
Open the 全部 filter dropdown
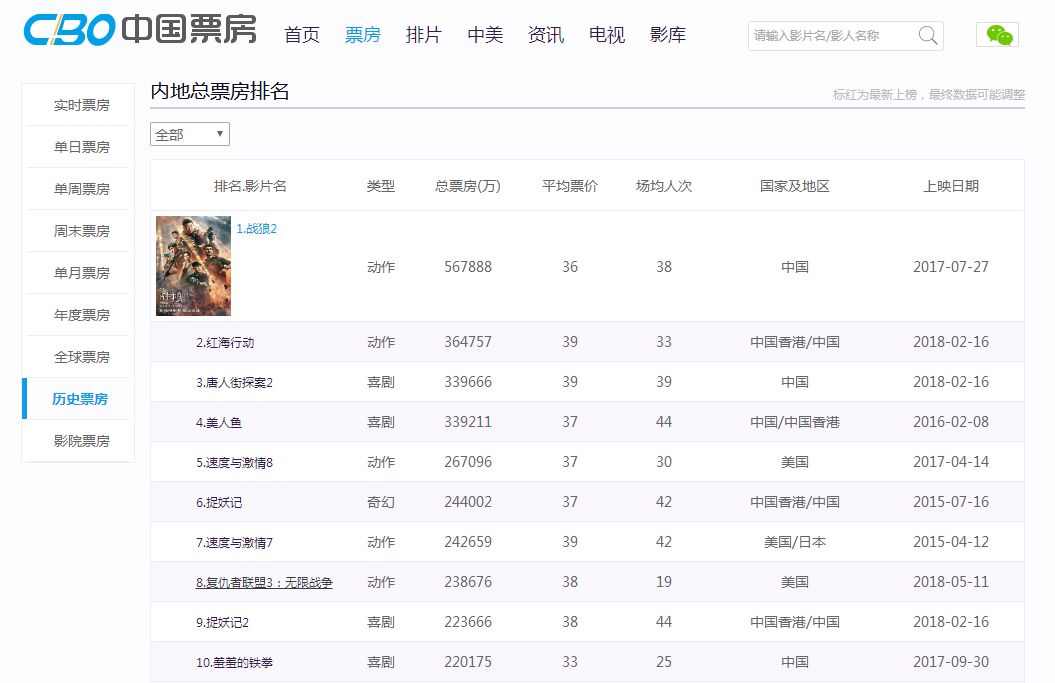pyautogui.click(x=189, y=133)
